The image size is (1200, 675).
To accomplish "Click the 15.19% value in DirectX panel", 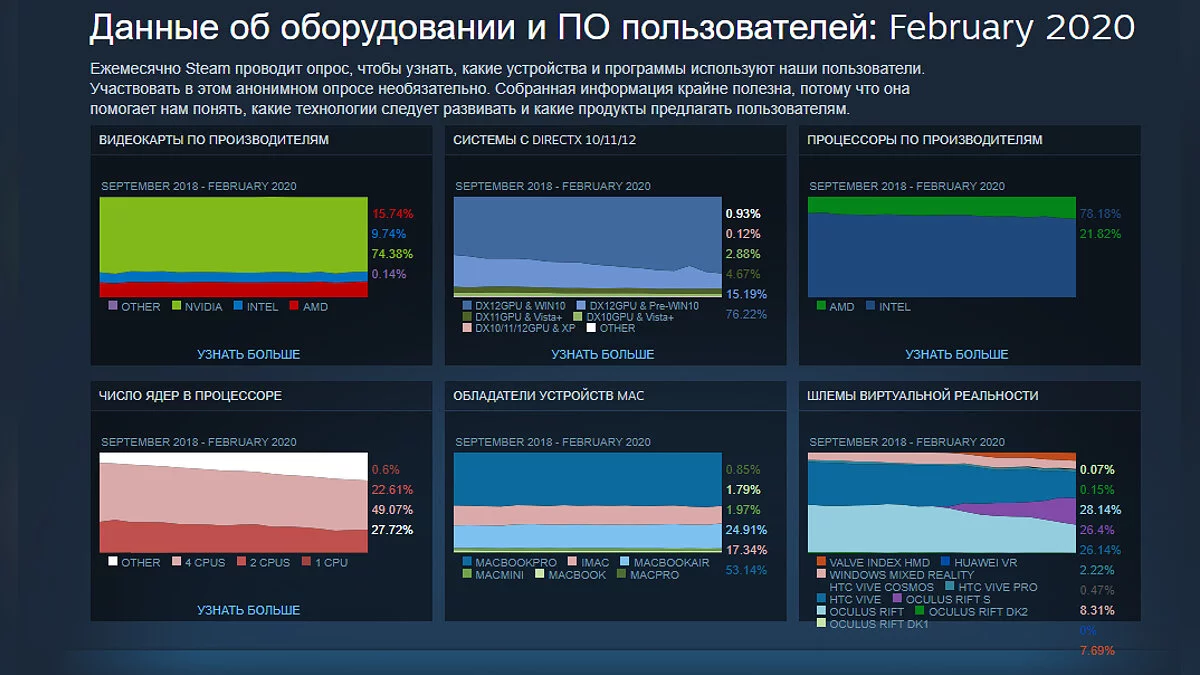I will [746, 293].
